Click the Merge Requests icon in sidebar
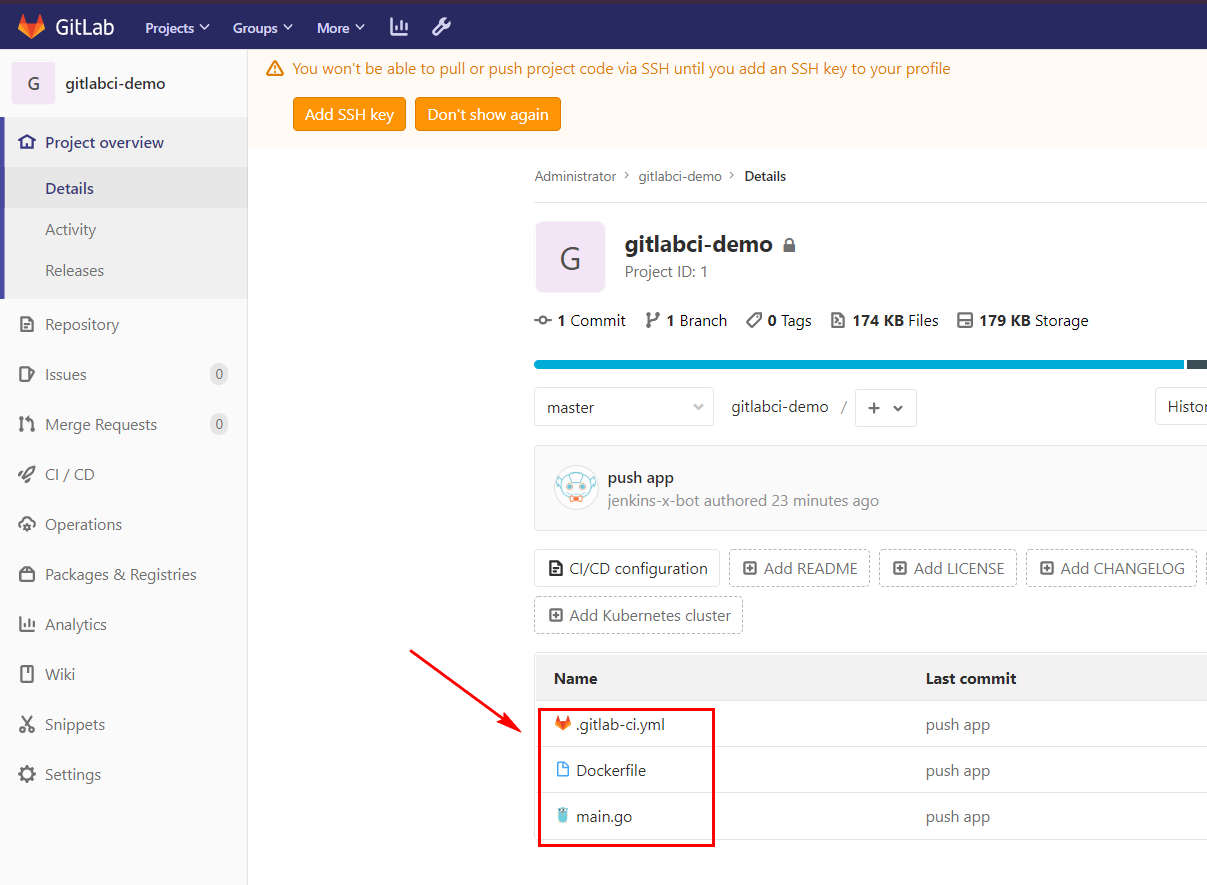This screenshot has height=885, width=1207. click(27, 424)
